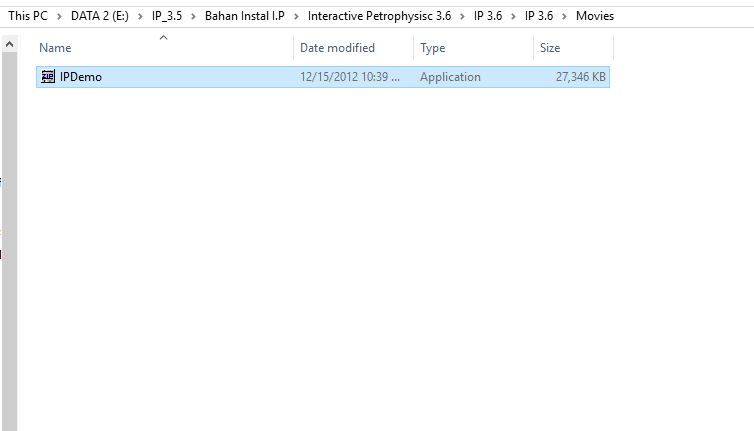
Task: Expand chevron after This PC breadcrumb
Action: [59, 16]
